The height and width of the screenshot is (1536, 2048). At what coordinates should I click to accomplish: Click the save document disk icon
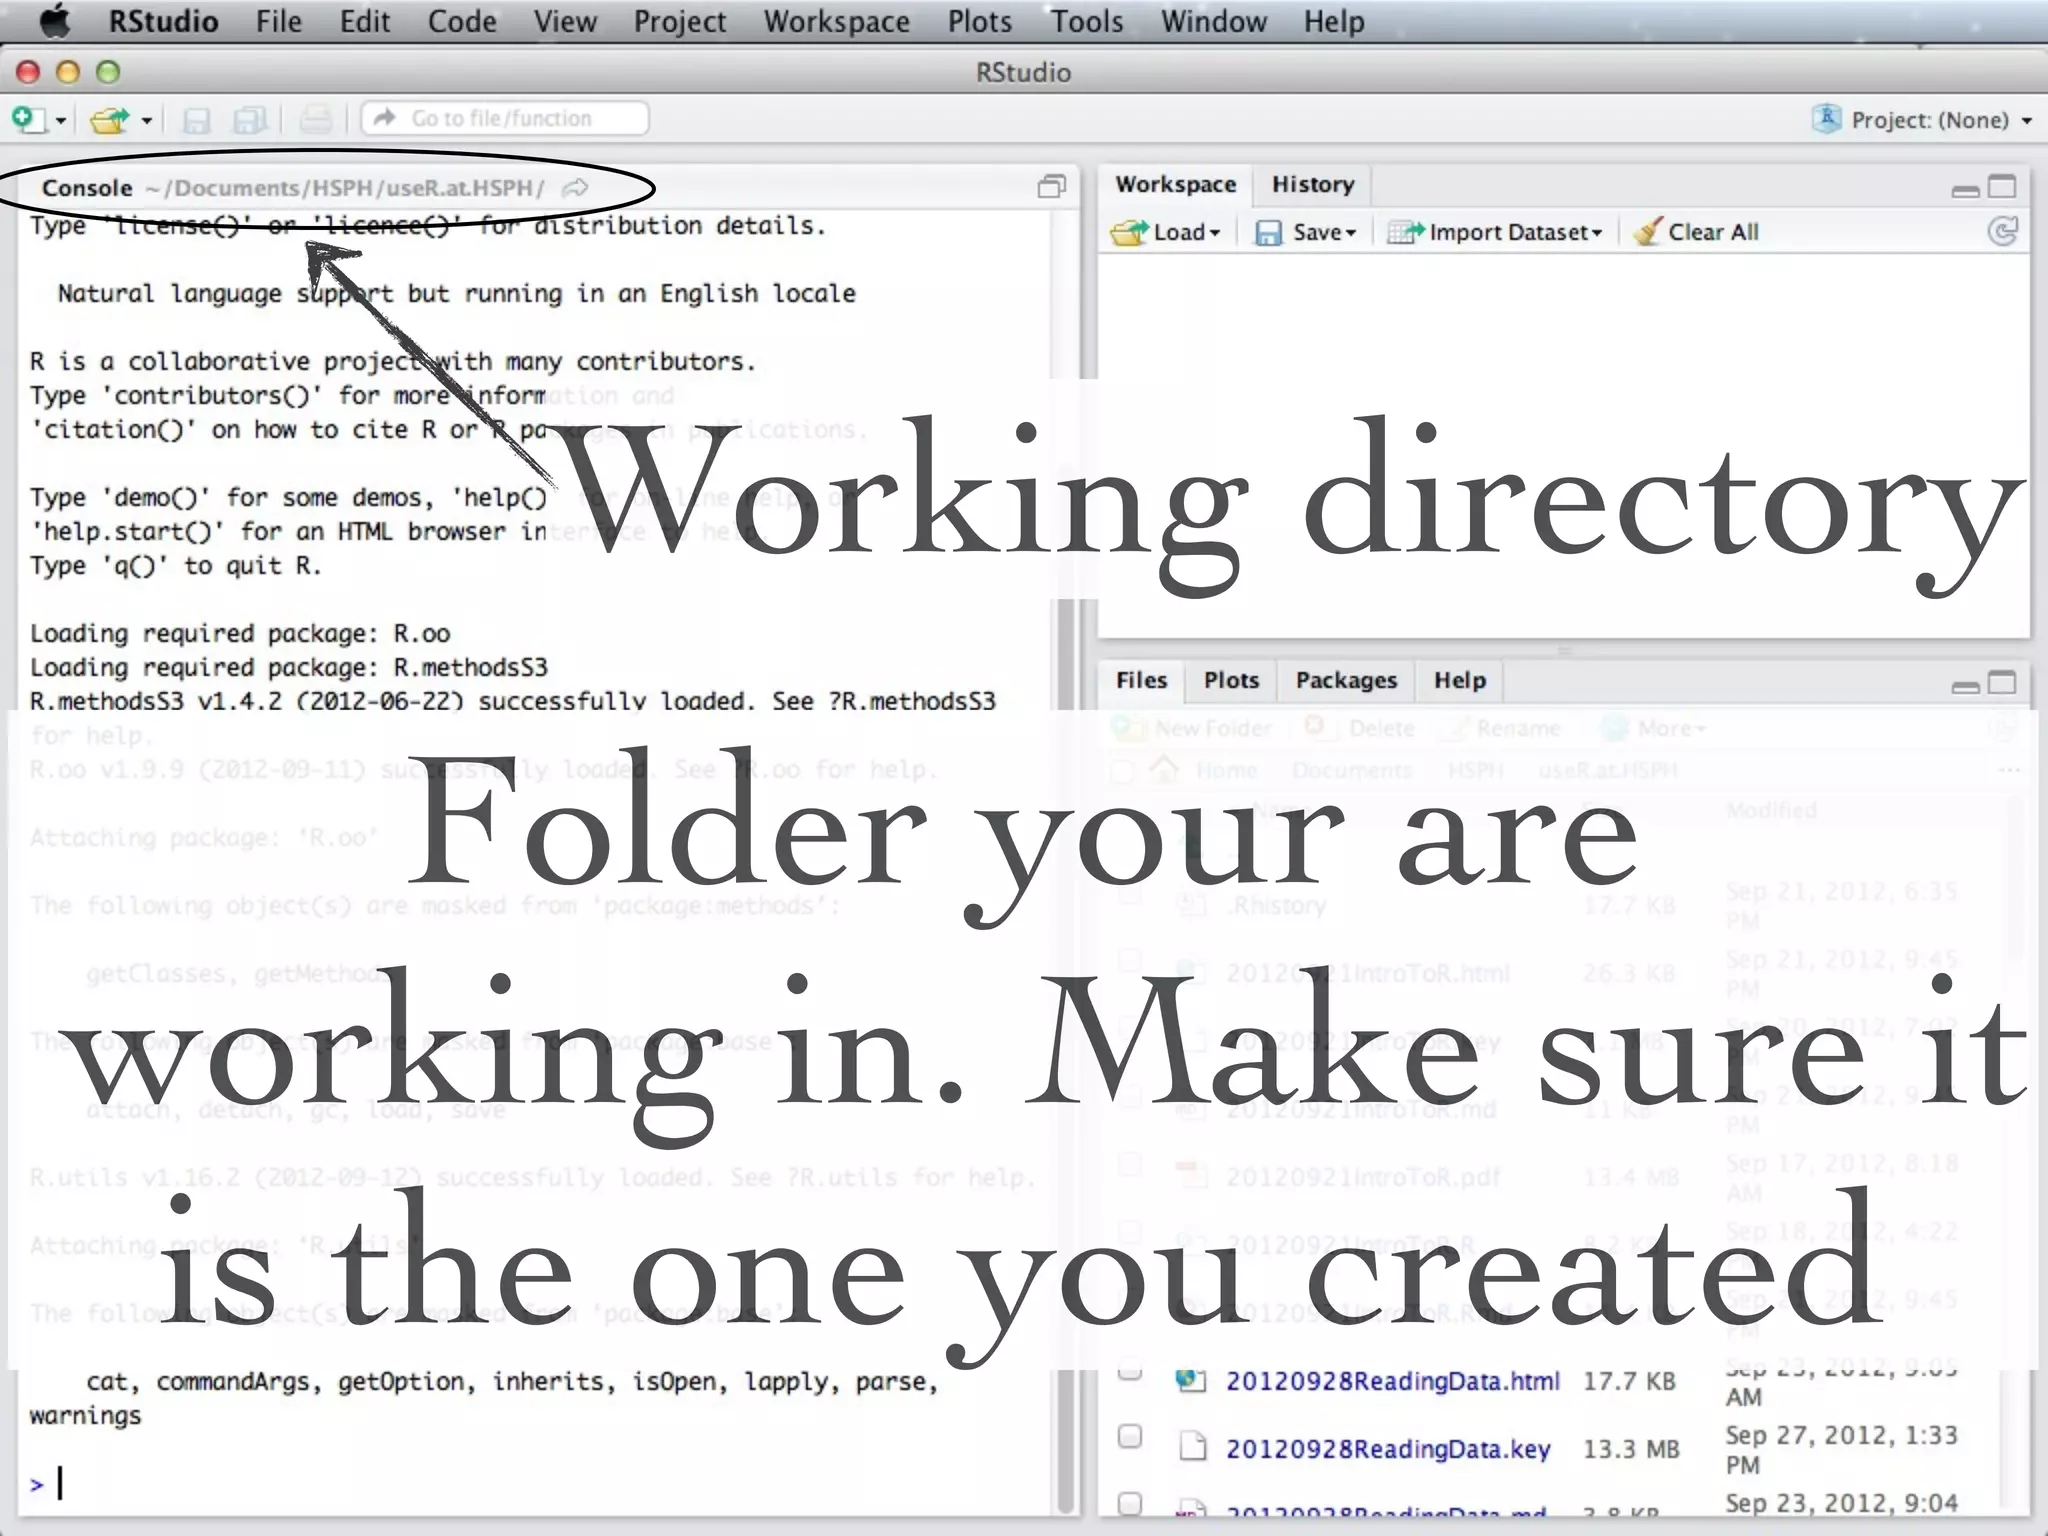pyautogui.click(x=196, y=120)
